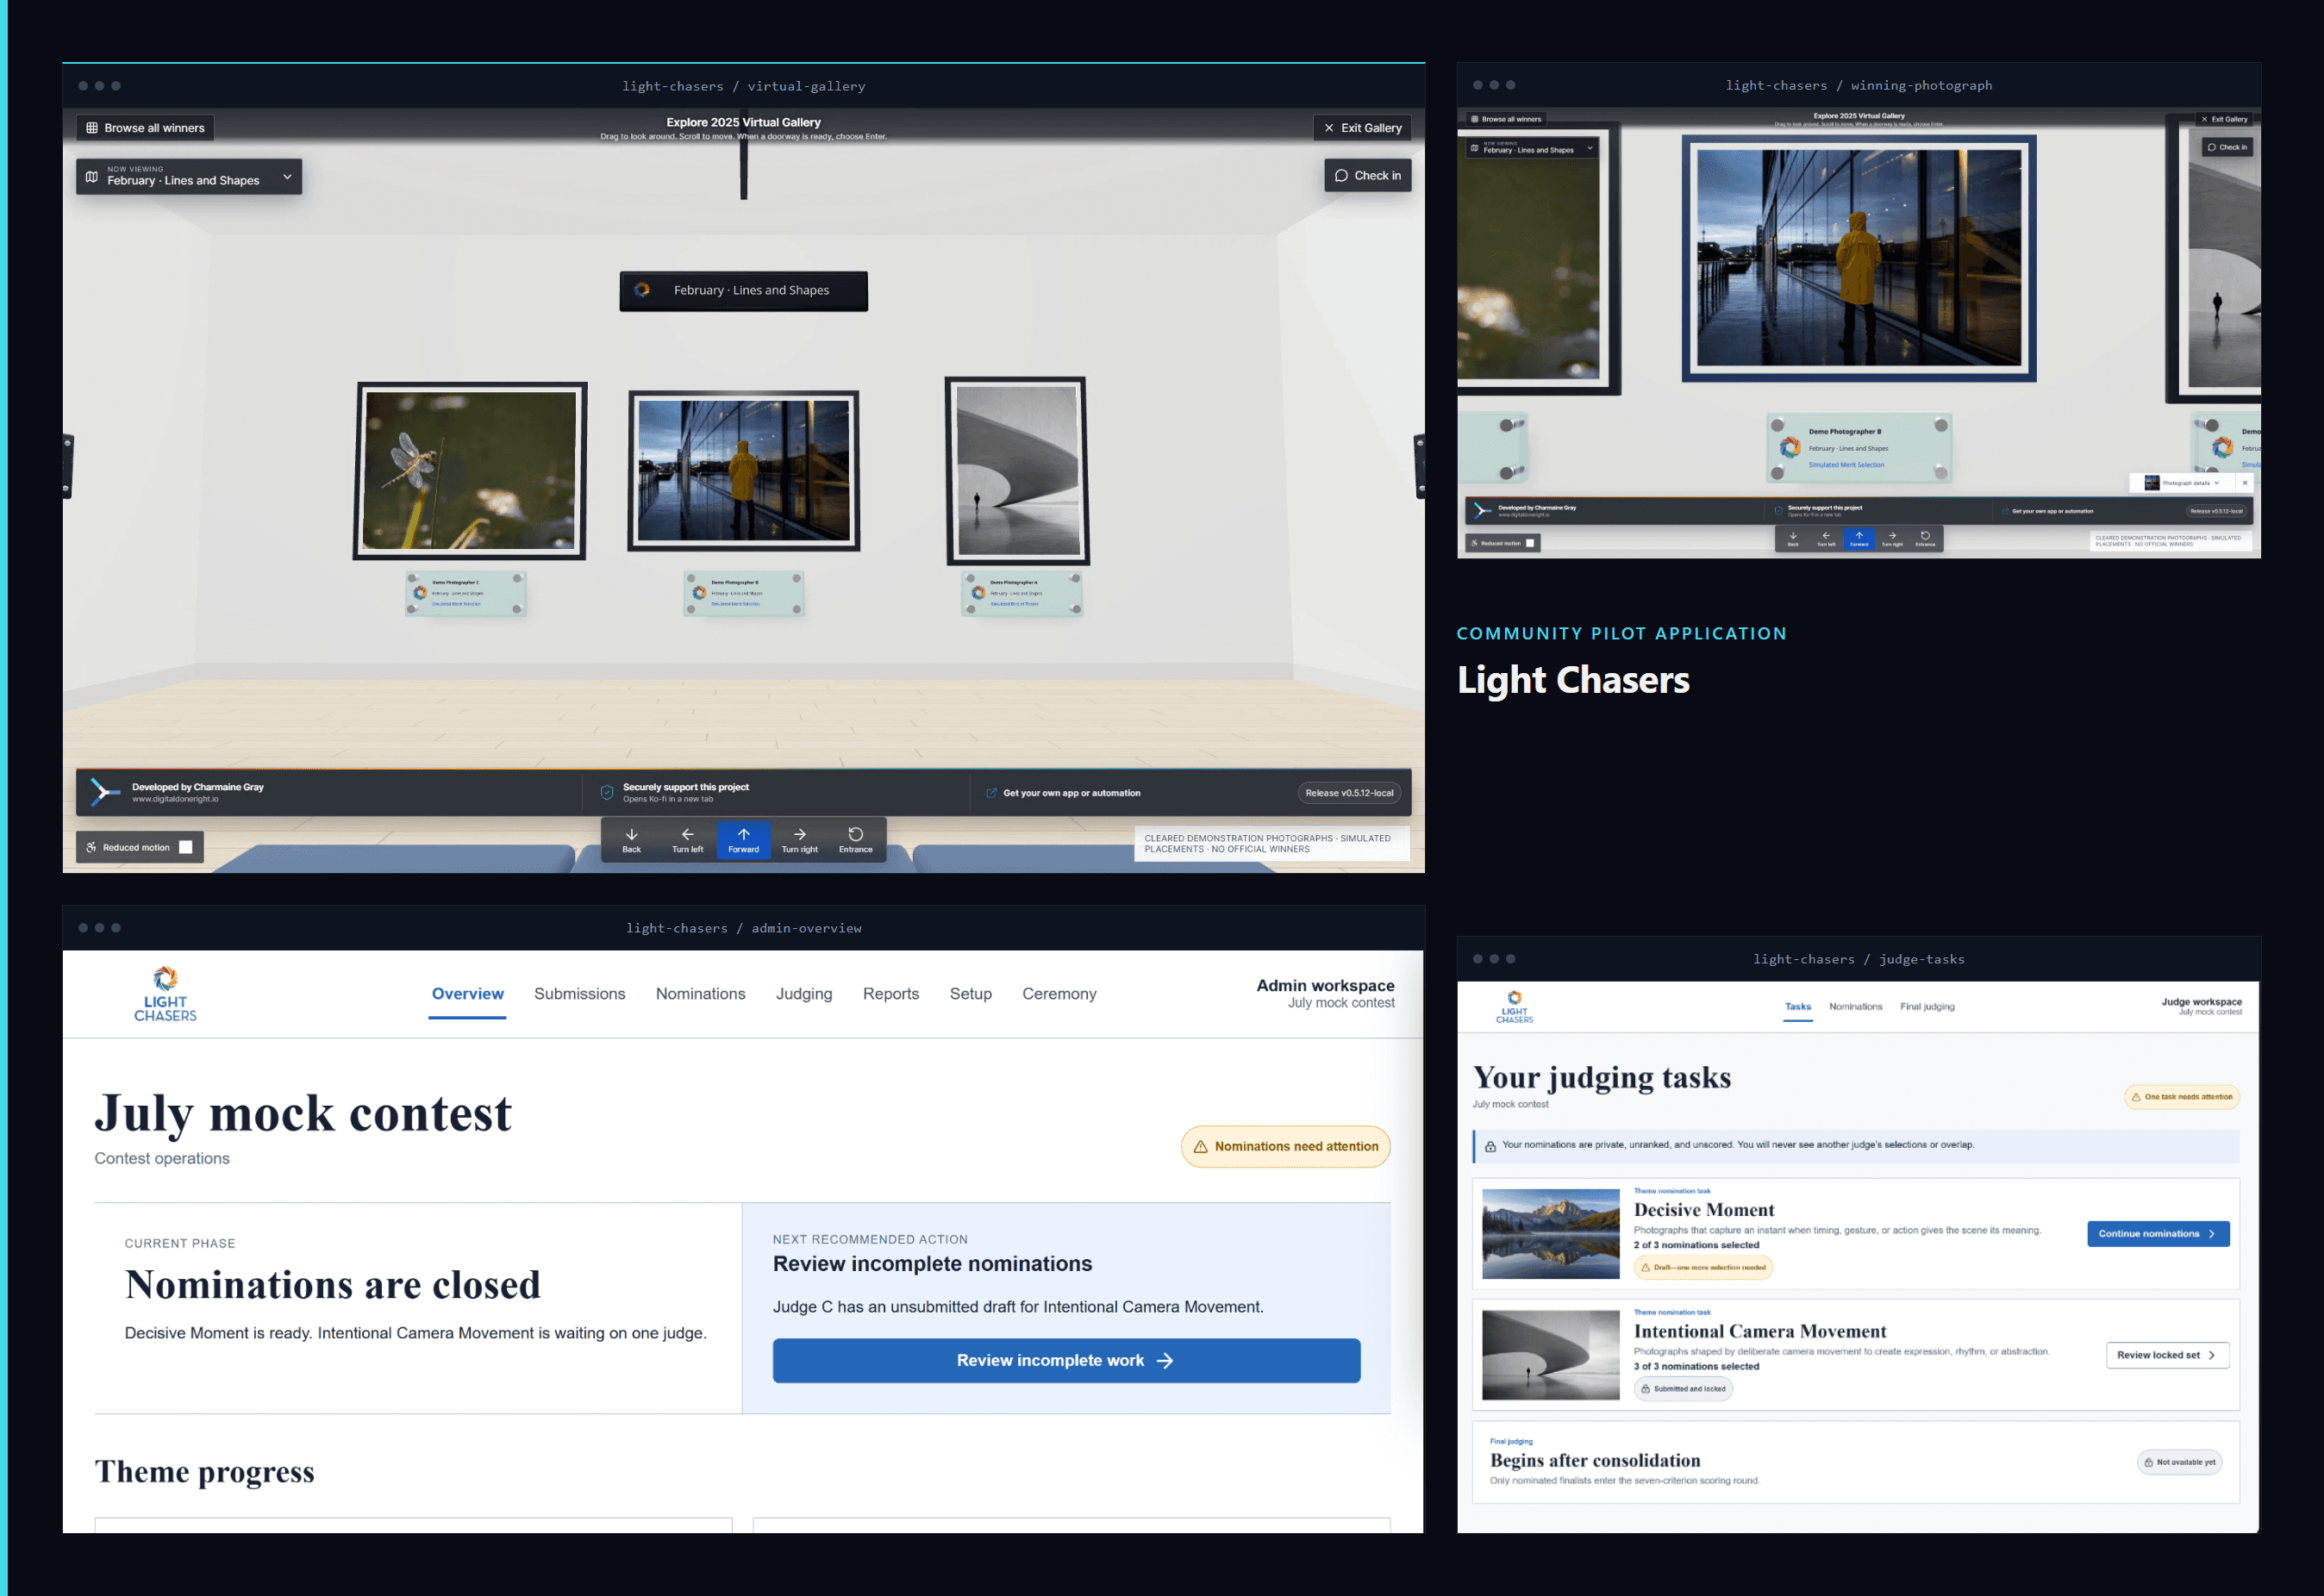
Task: Close the Photograph details panel in winning-photograph window
Action: click(2245, 483)
